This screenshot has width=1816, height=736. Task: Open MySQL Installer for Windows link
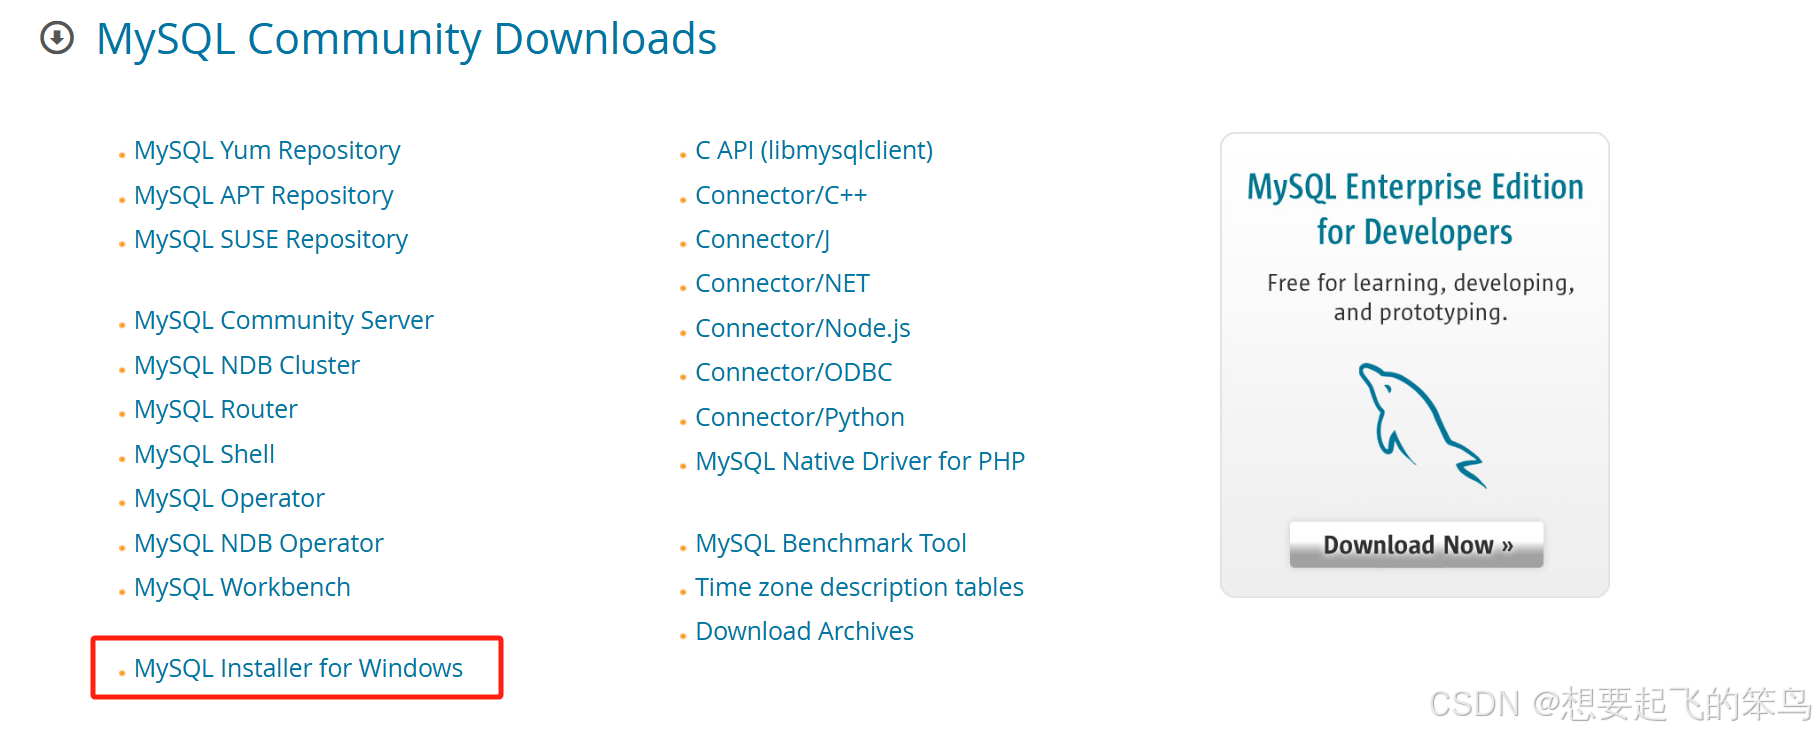pyautogui.click(x=298, y=668)
